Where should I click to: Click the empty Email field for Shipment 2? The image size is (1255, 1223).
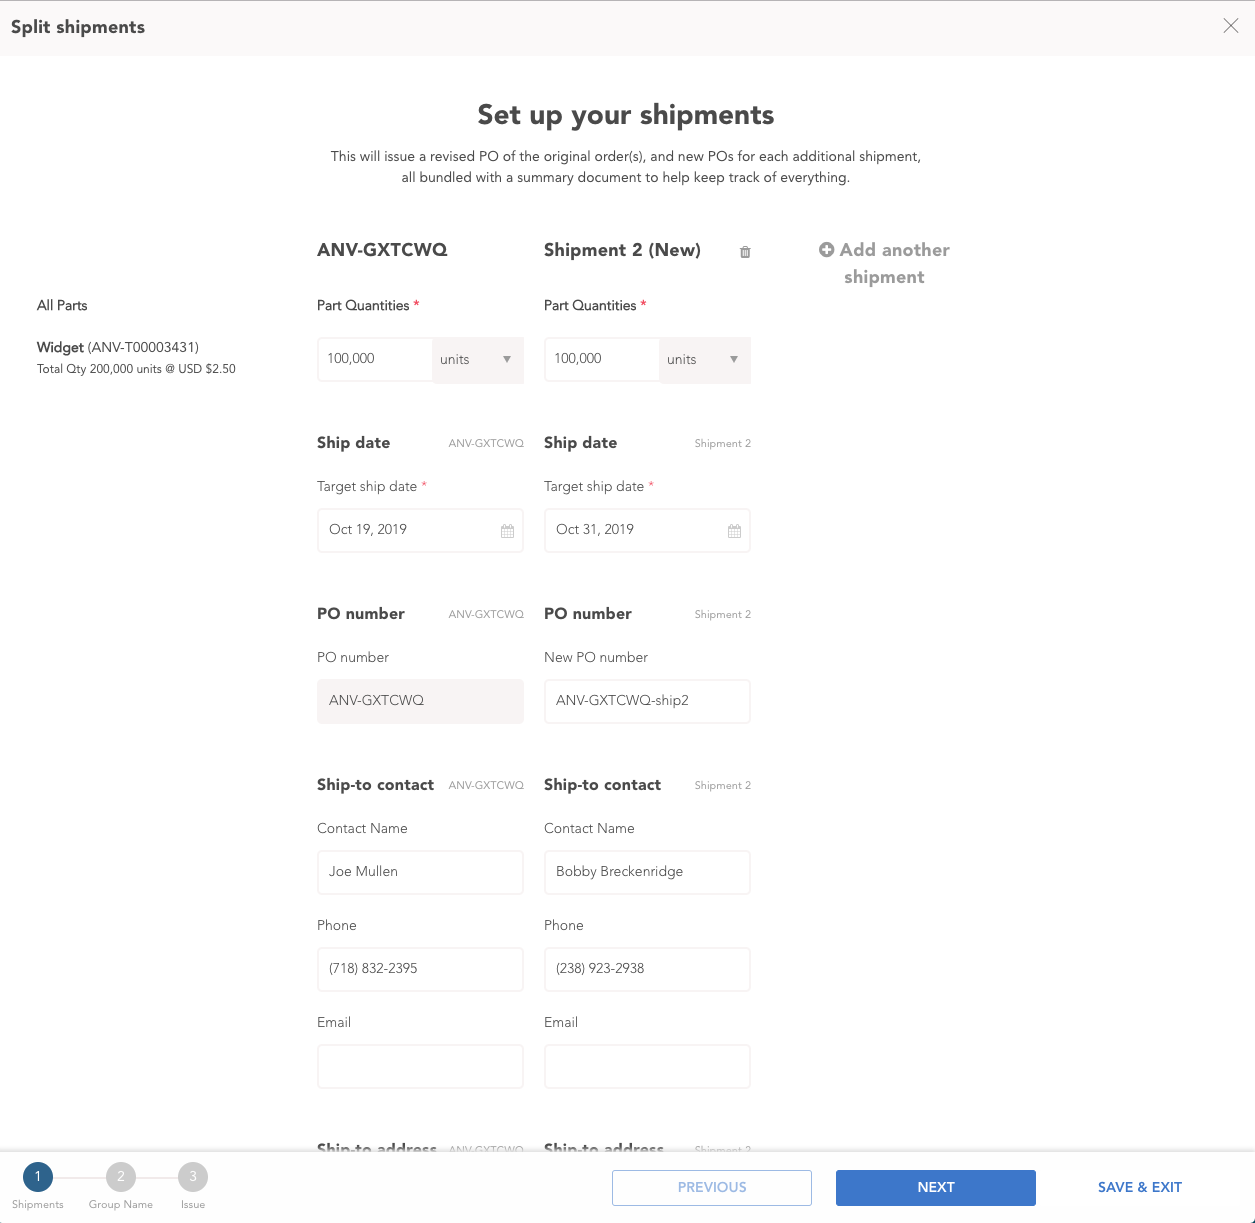pyautogui.click(x=647, y=1066)
